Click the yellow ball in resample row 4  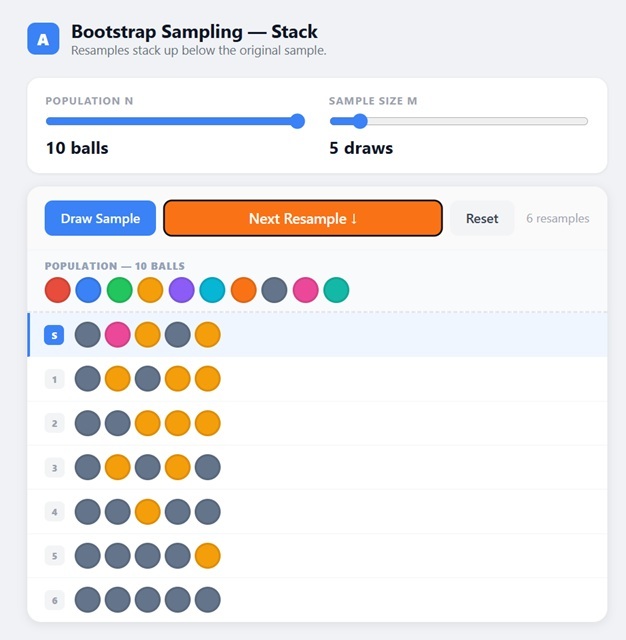[x=148, y=512]
